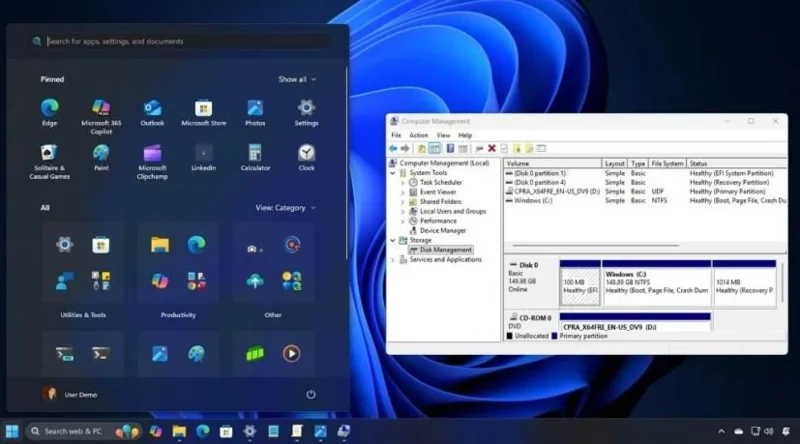Open the Productivity category folder

[x=178, y=264]
